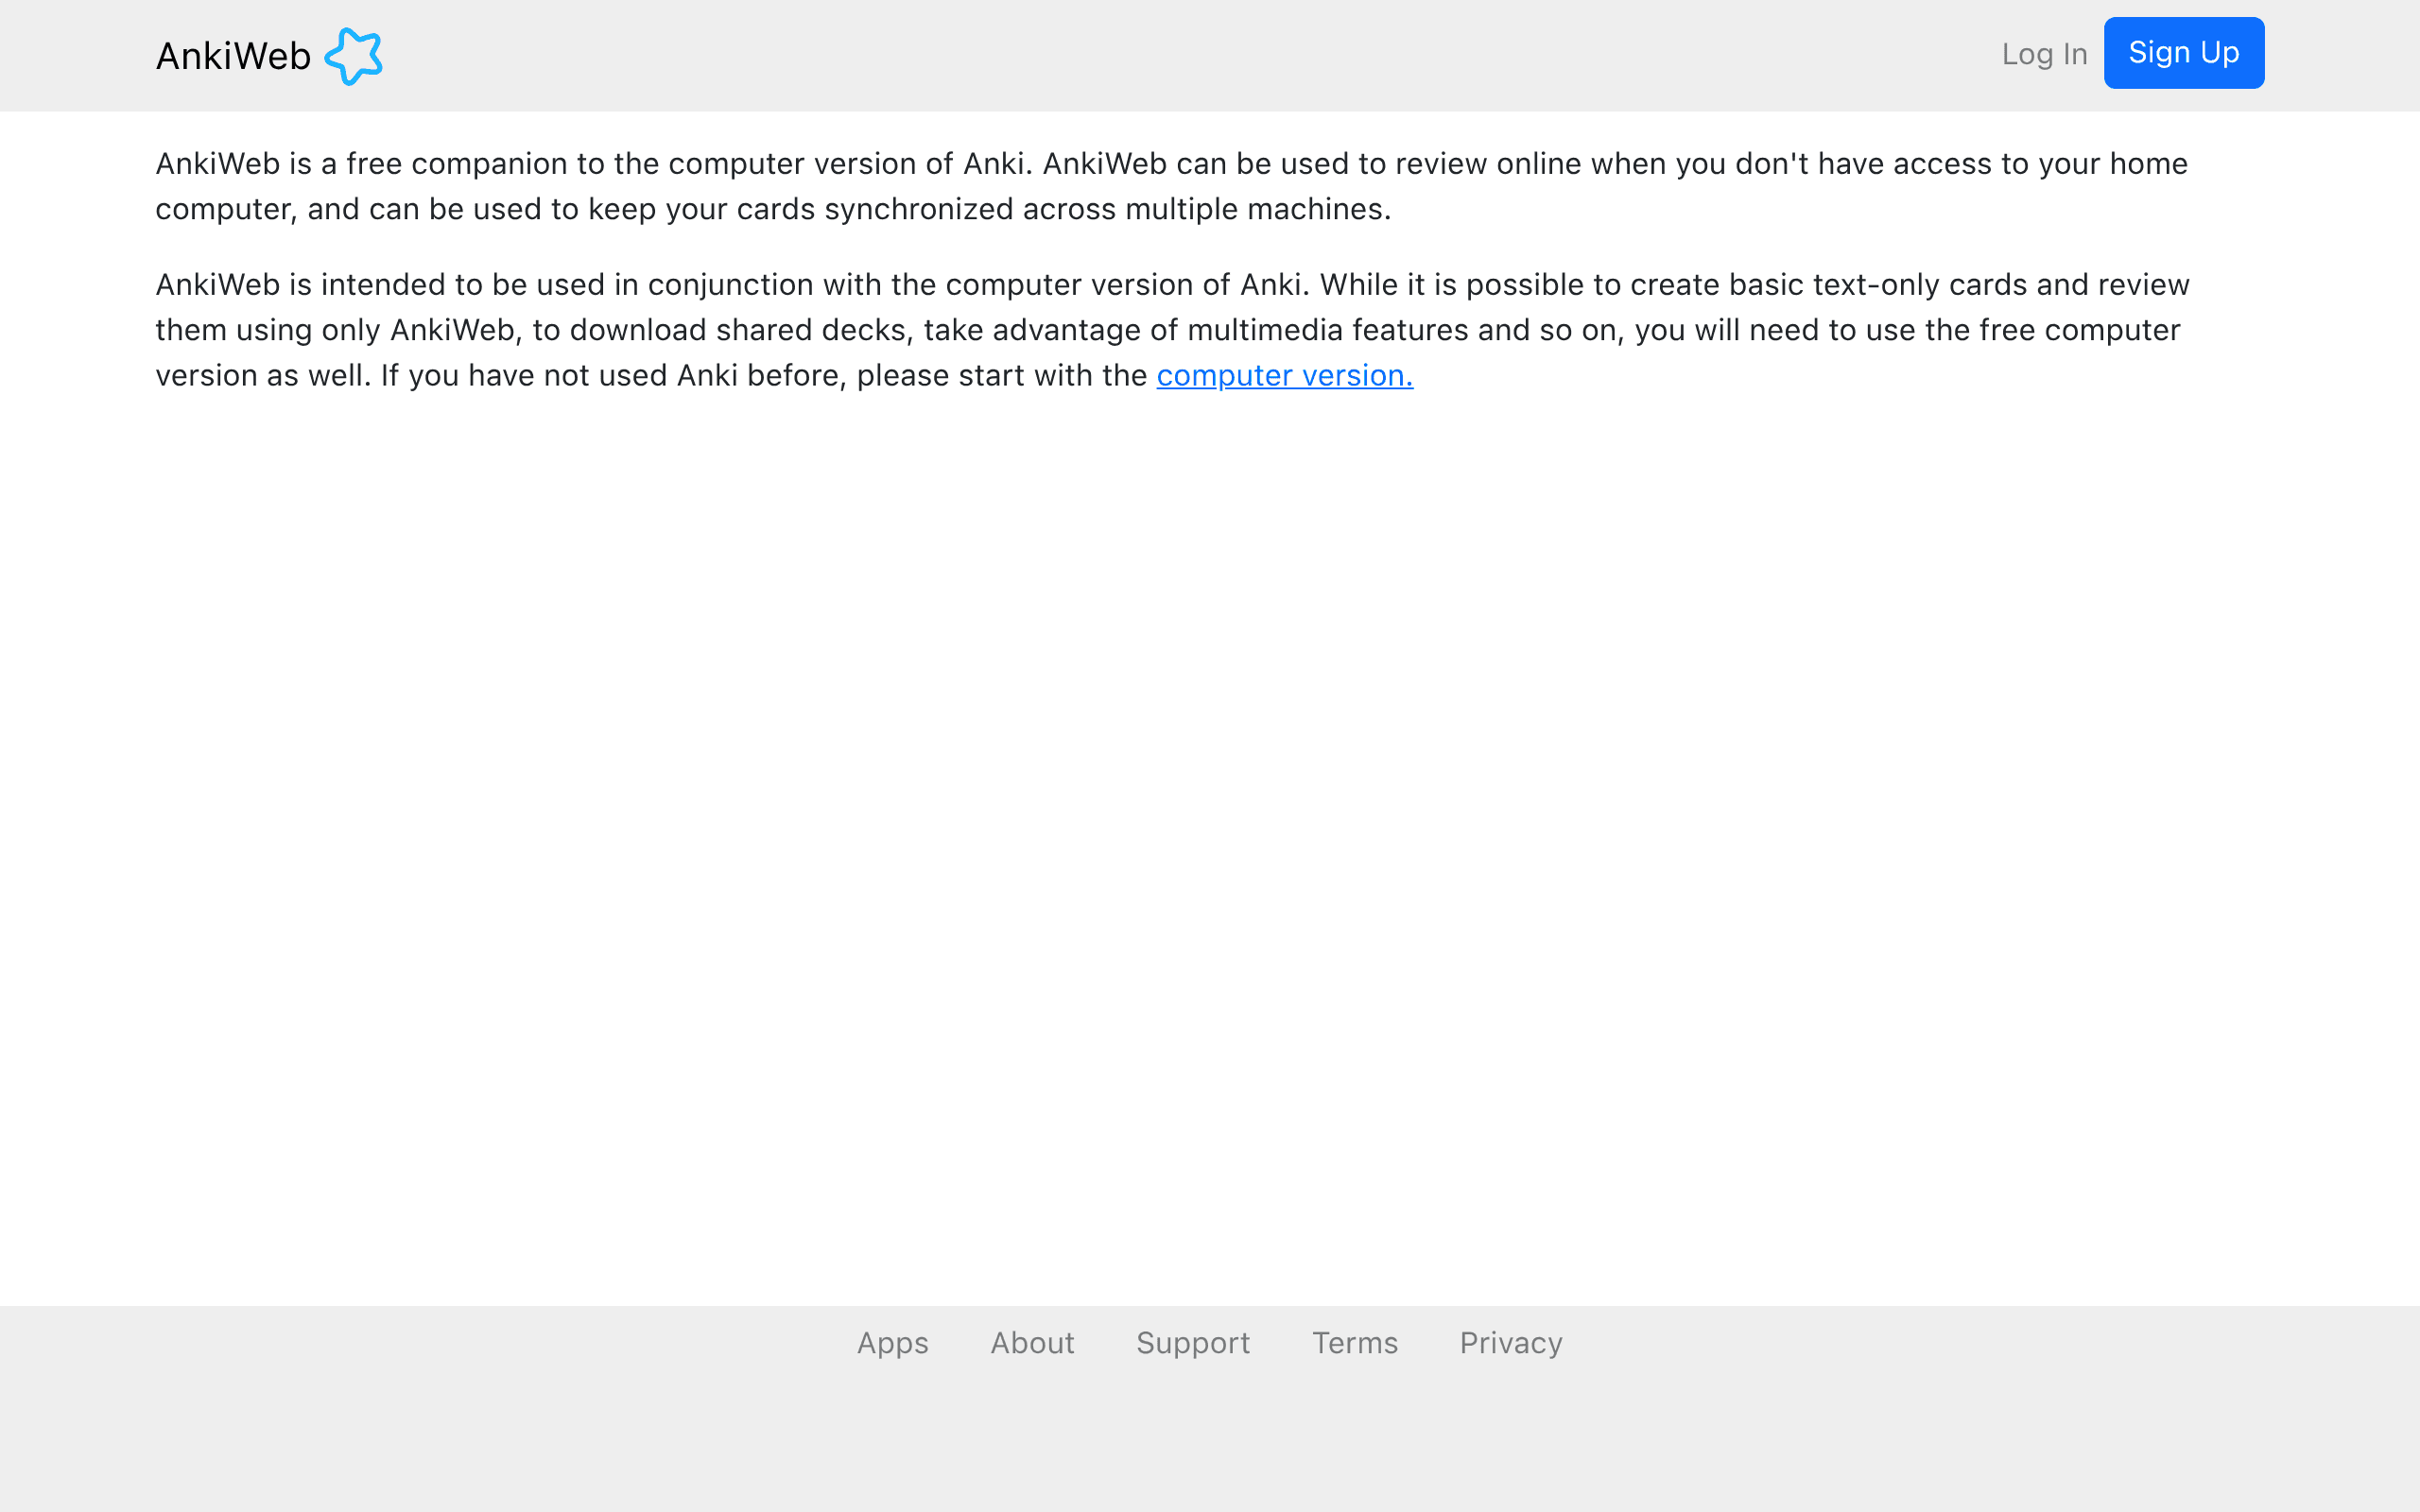Click the AnkiWeb star logo icon
Screen dimensions: 2420x1512
[354, 56]
